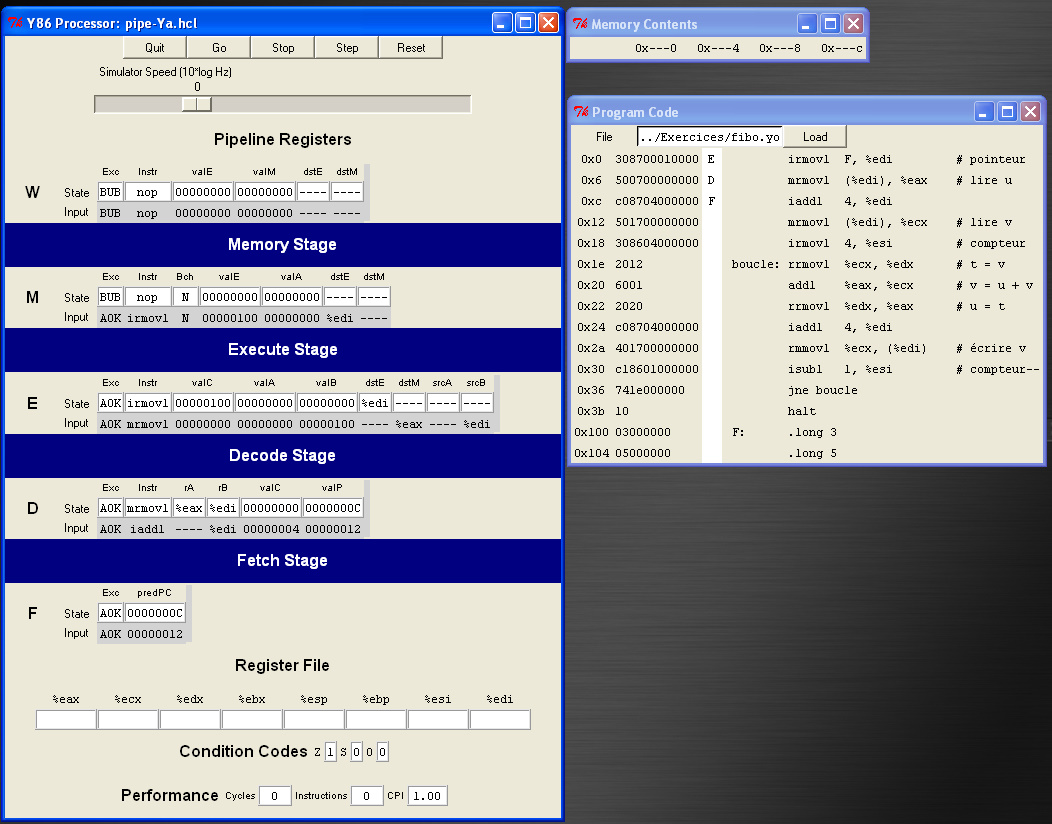Click the Z condition code value box
Viewport: 1052px width, 824px height.
click(330, 752)
